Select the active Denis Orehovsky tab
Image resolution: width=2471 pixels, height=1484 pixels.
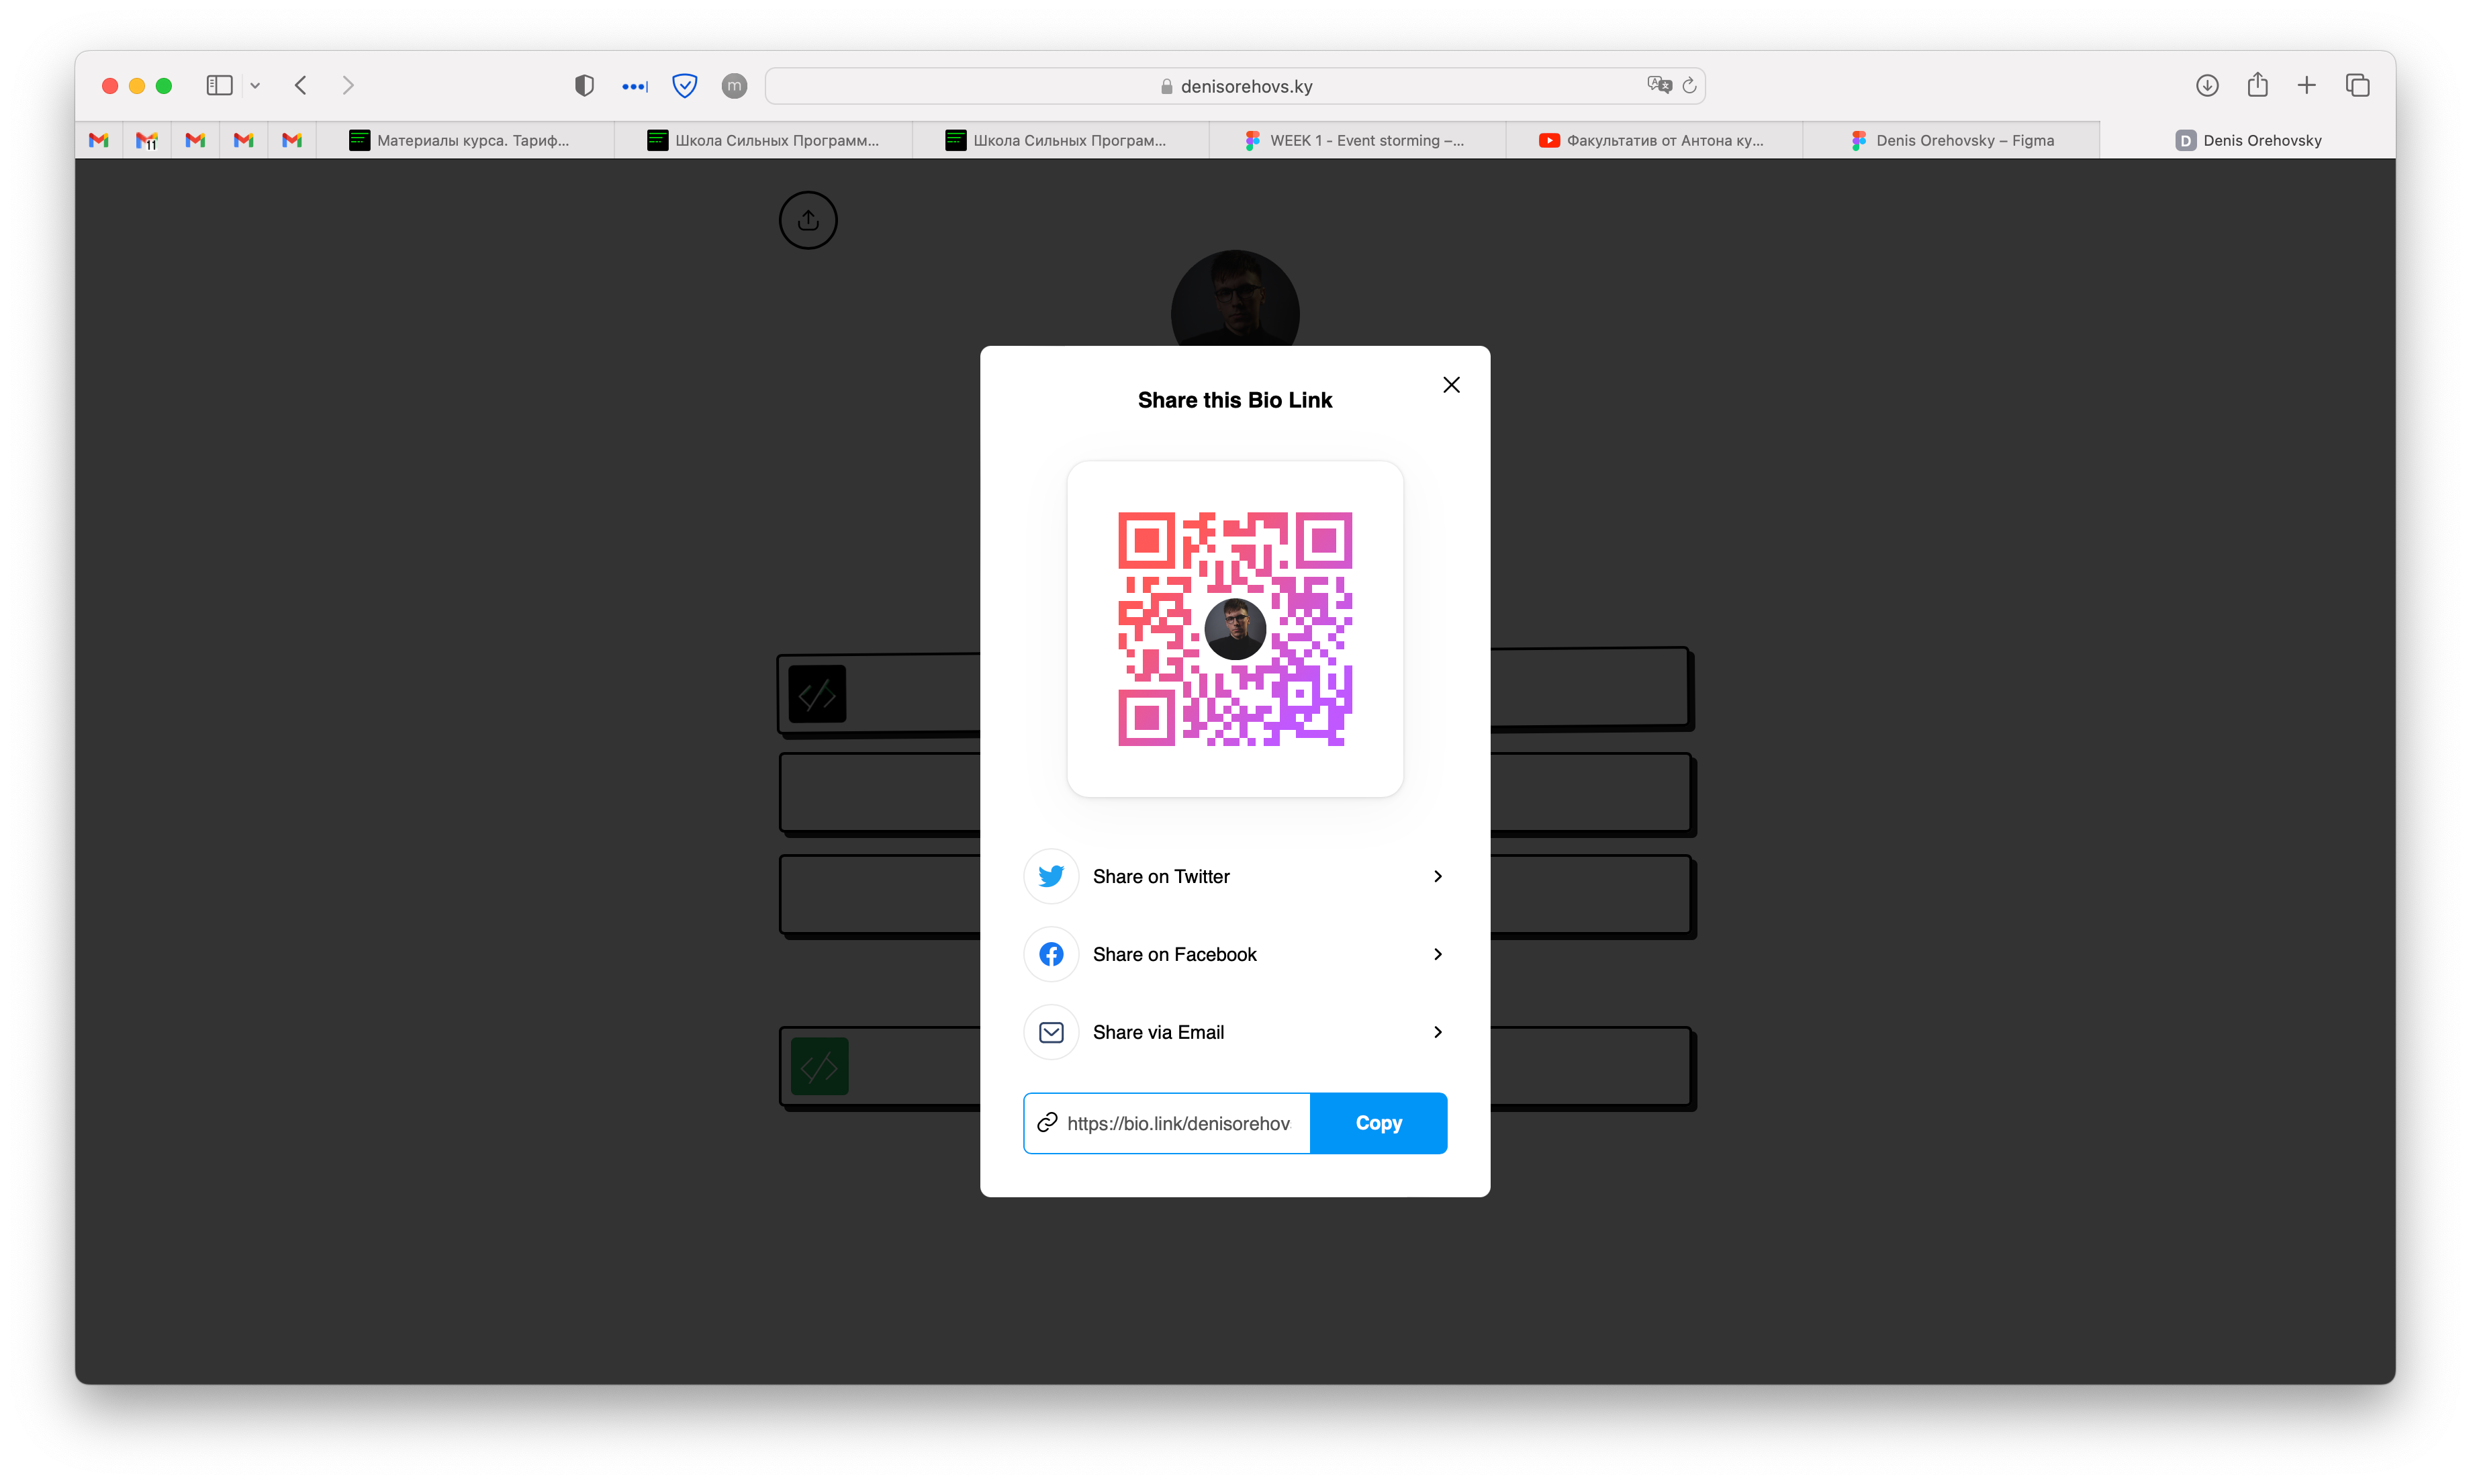[x=2248, y=140]
